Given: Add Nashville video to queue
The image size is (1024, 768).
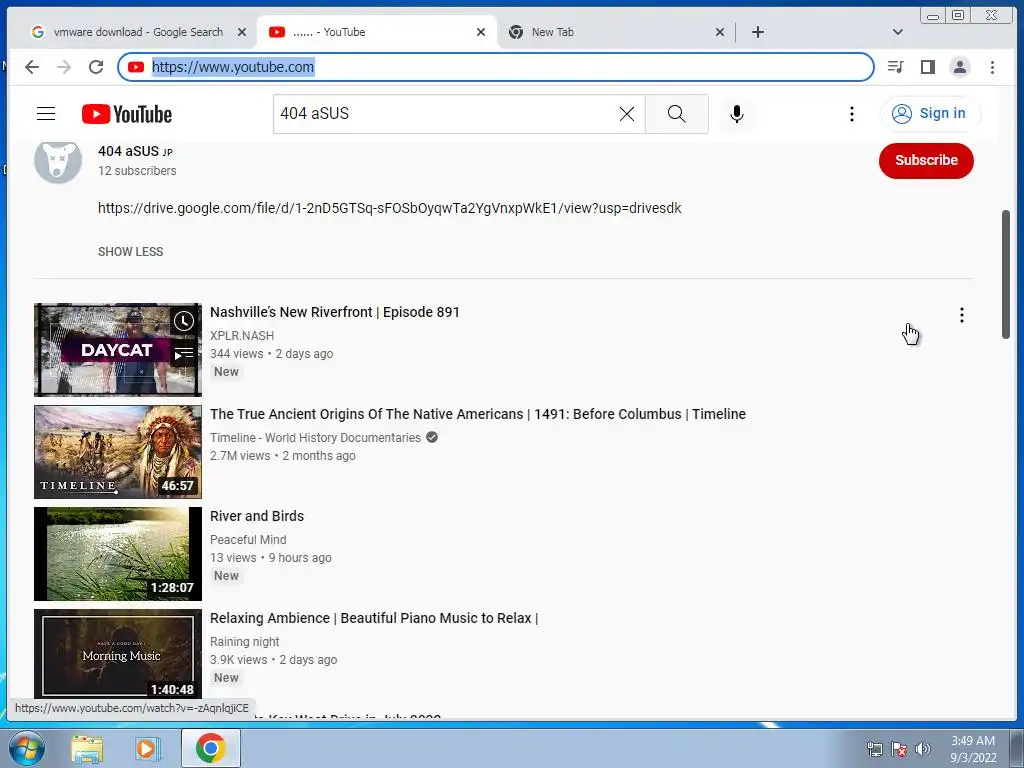Looking at the screenshot, I should pyautogui.click(x=184, y=354).
